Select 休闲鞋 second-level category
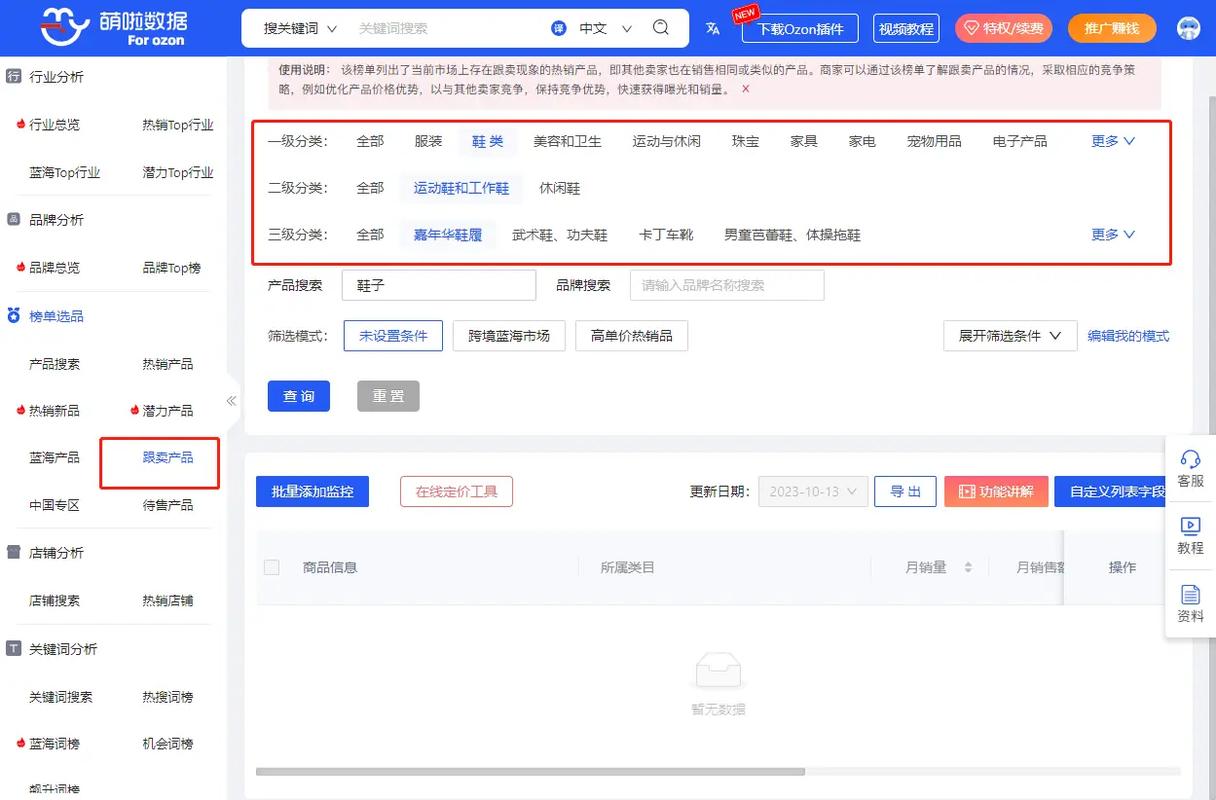Image resolution: width=1216 pixels, height=800 pixels. 560,188
